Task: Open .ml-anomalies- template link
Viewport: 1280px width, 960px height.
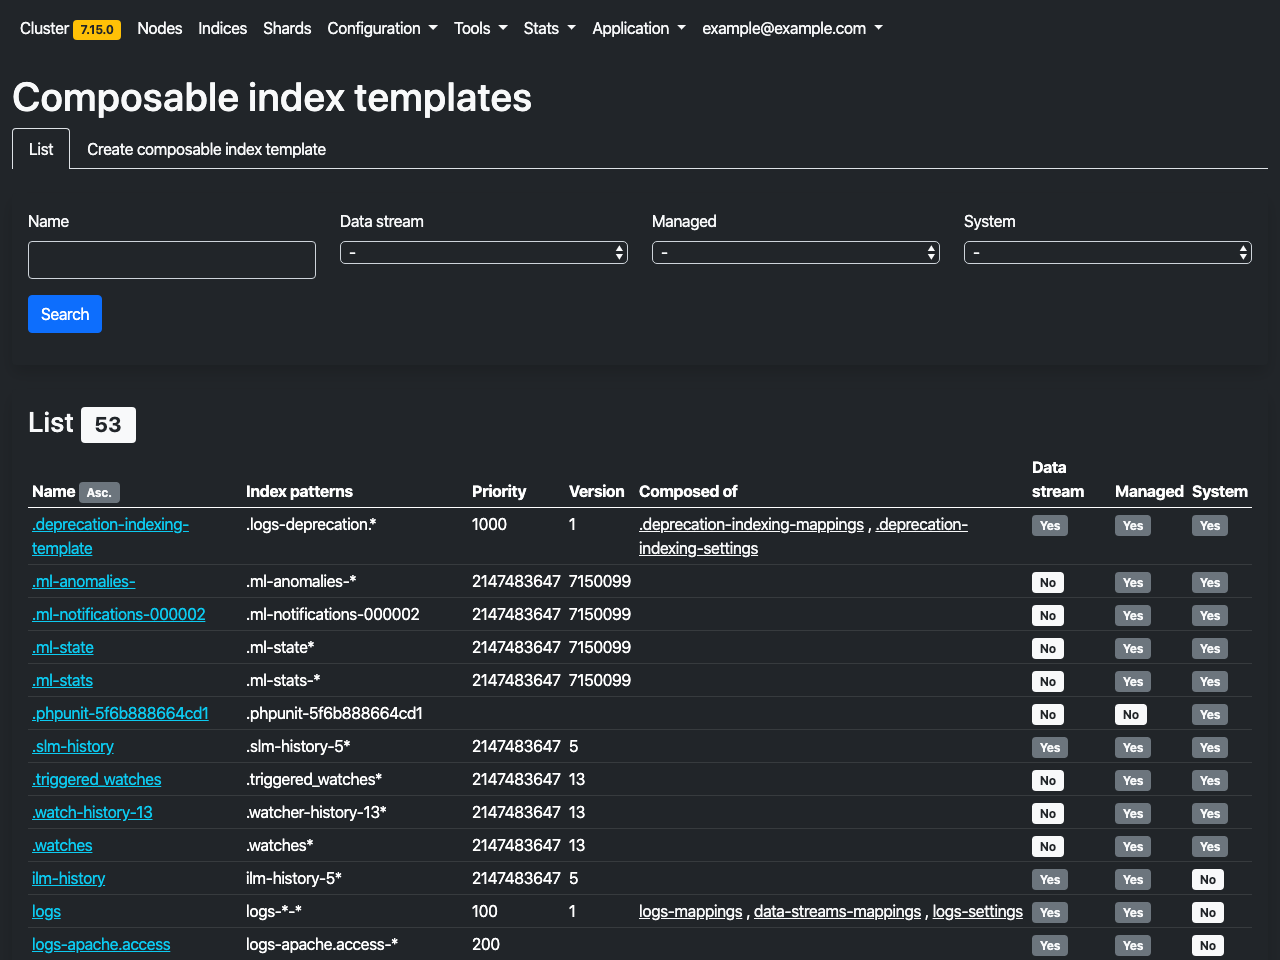Action: pyautogui.click(x=84, y=581)
